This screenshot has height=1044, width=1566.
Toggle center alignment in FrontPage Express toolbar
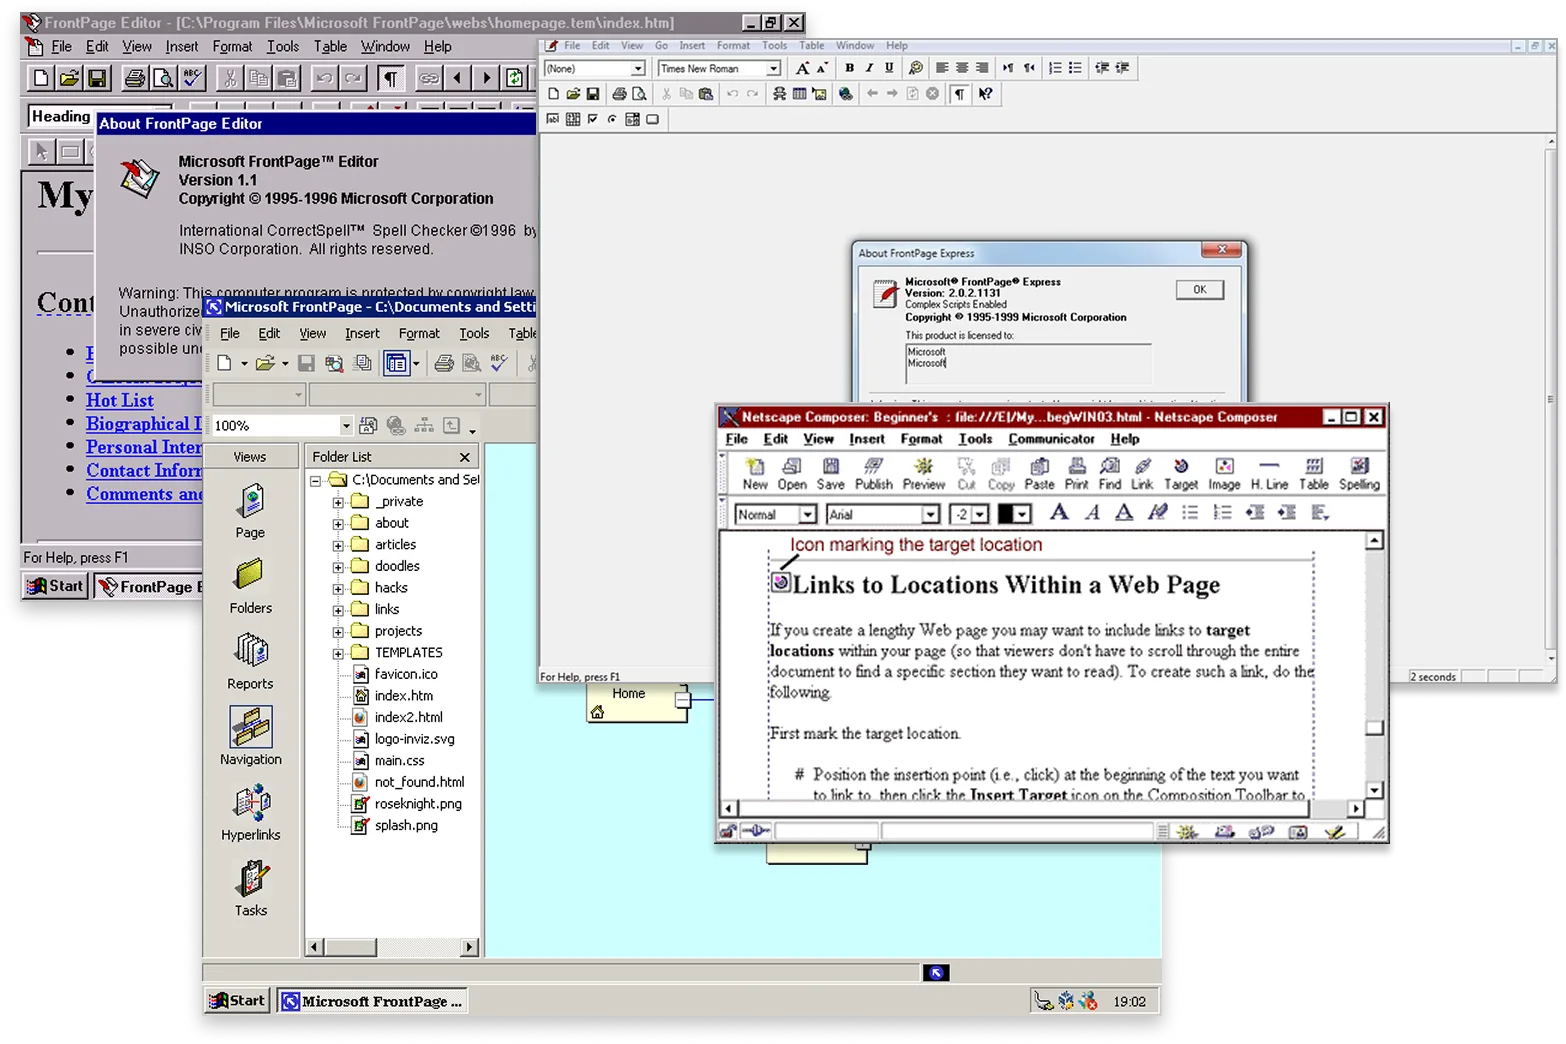pos(961,68)
